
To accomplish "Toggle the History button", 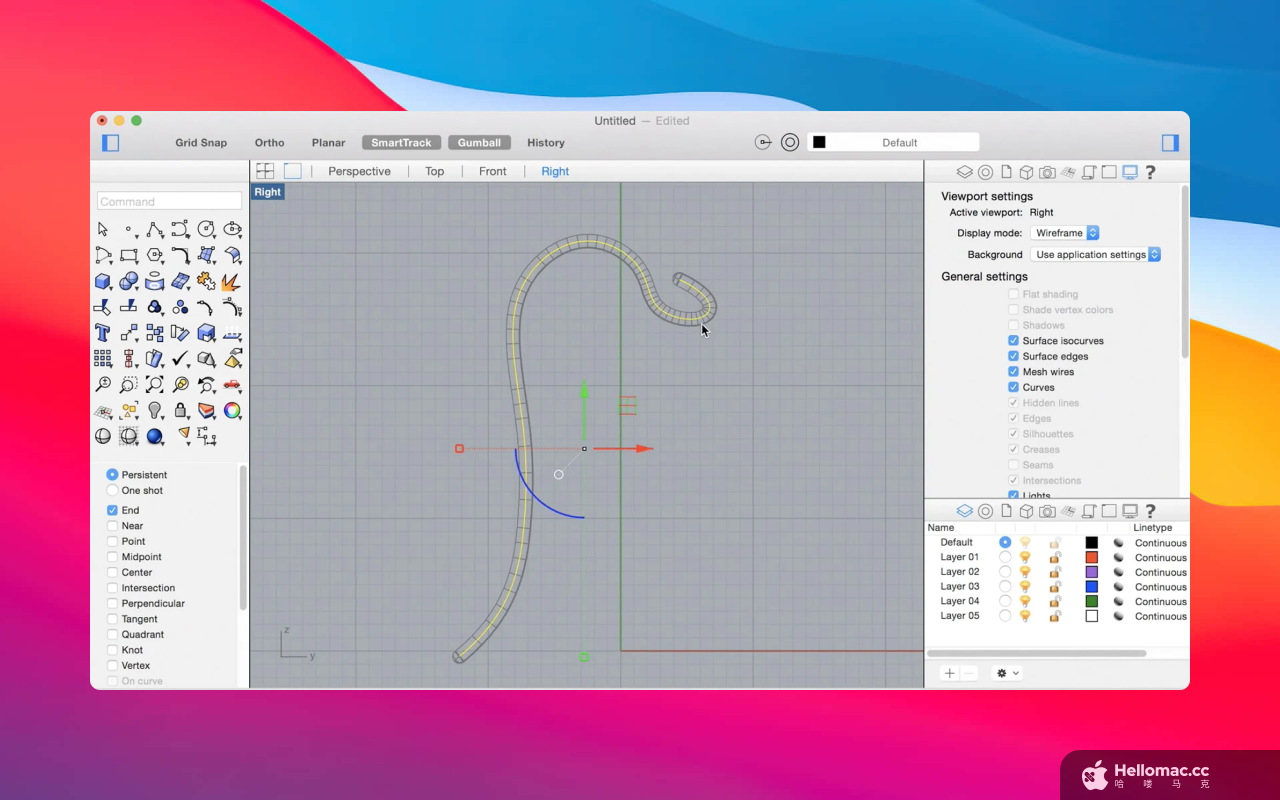I will pyautogui.click(x=546, y=143).
